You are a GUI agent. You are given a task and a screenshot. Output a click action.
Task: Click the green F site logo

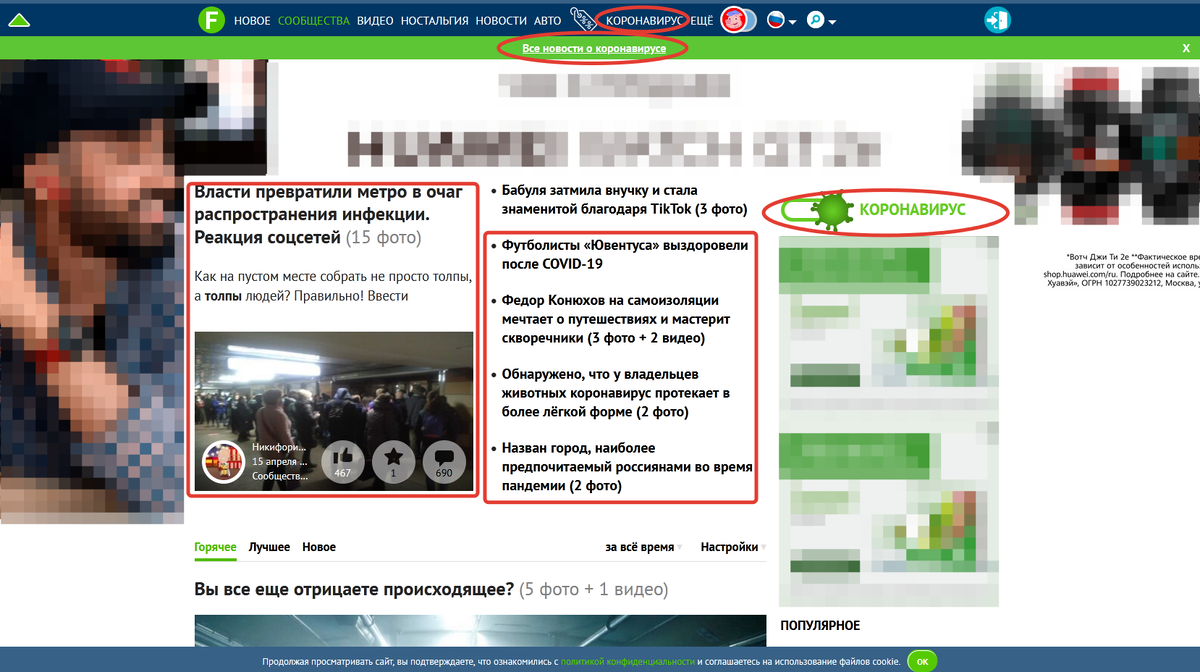[212, 19]
